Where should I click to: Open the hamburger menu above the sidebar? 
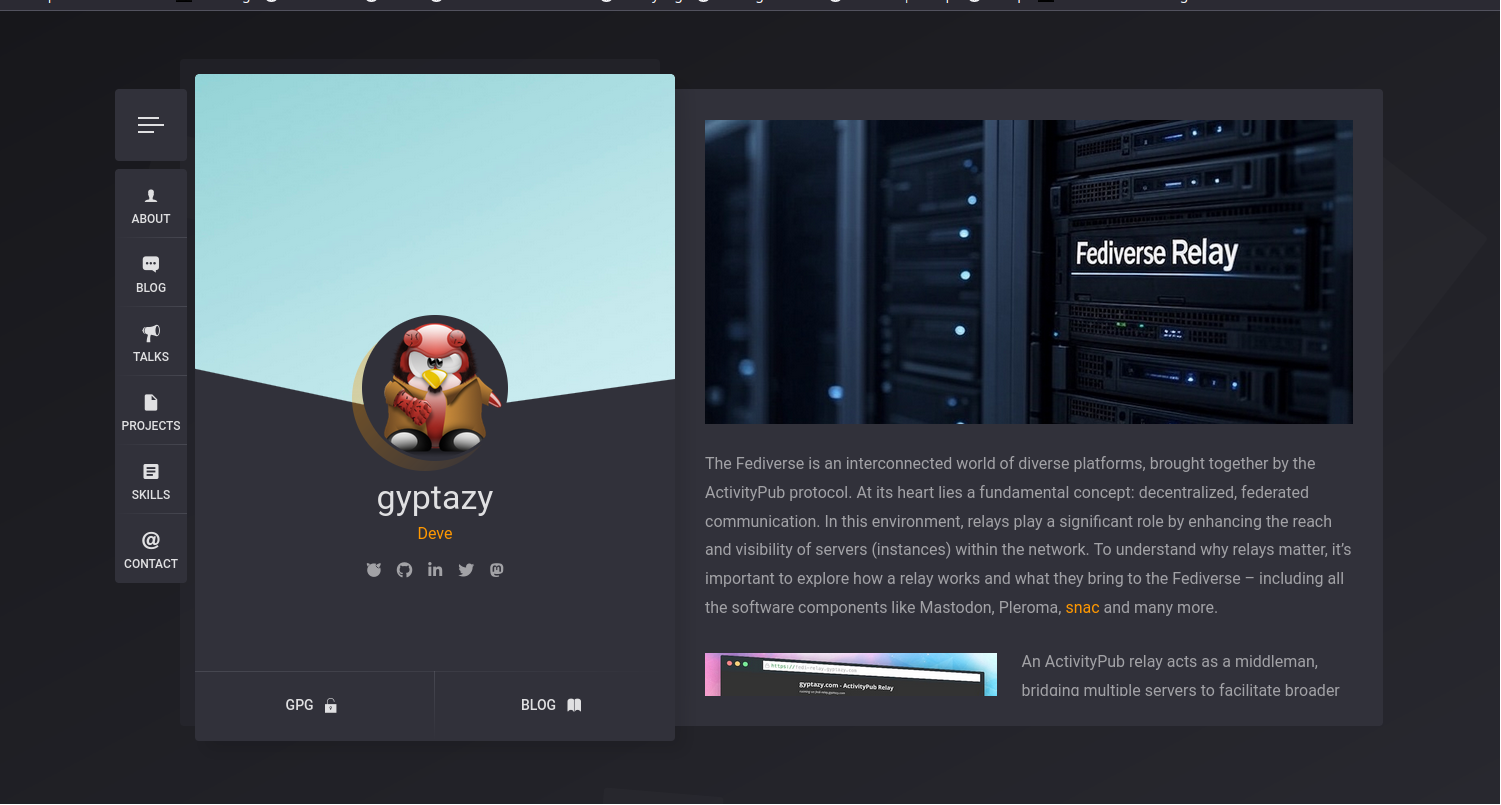point(151,125)
